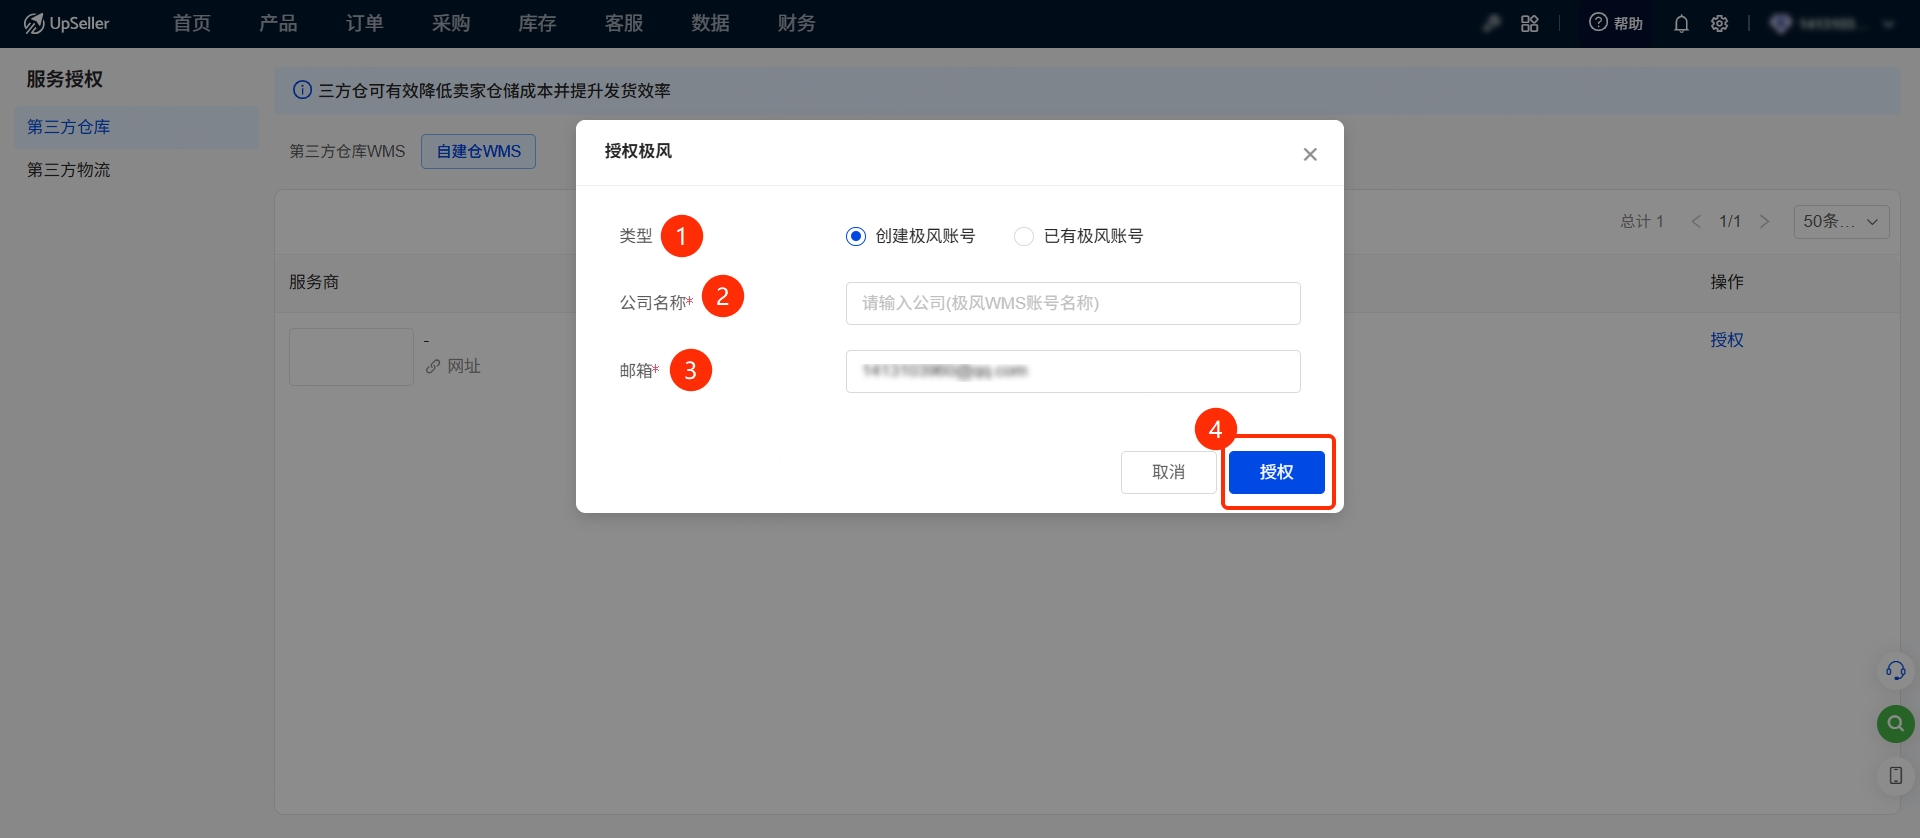Click the 1/1 page indicator
The height and width of the screenshot is (838, 1920).
(1730, 221)
